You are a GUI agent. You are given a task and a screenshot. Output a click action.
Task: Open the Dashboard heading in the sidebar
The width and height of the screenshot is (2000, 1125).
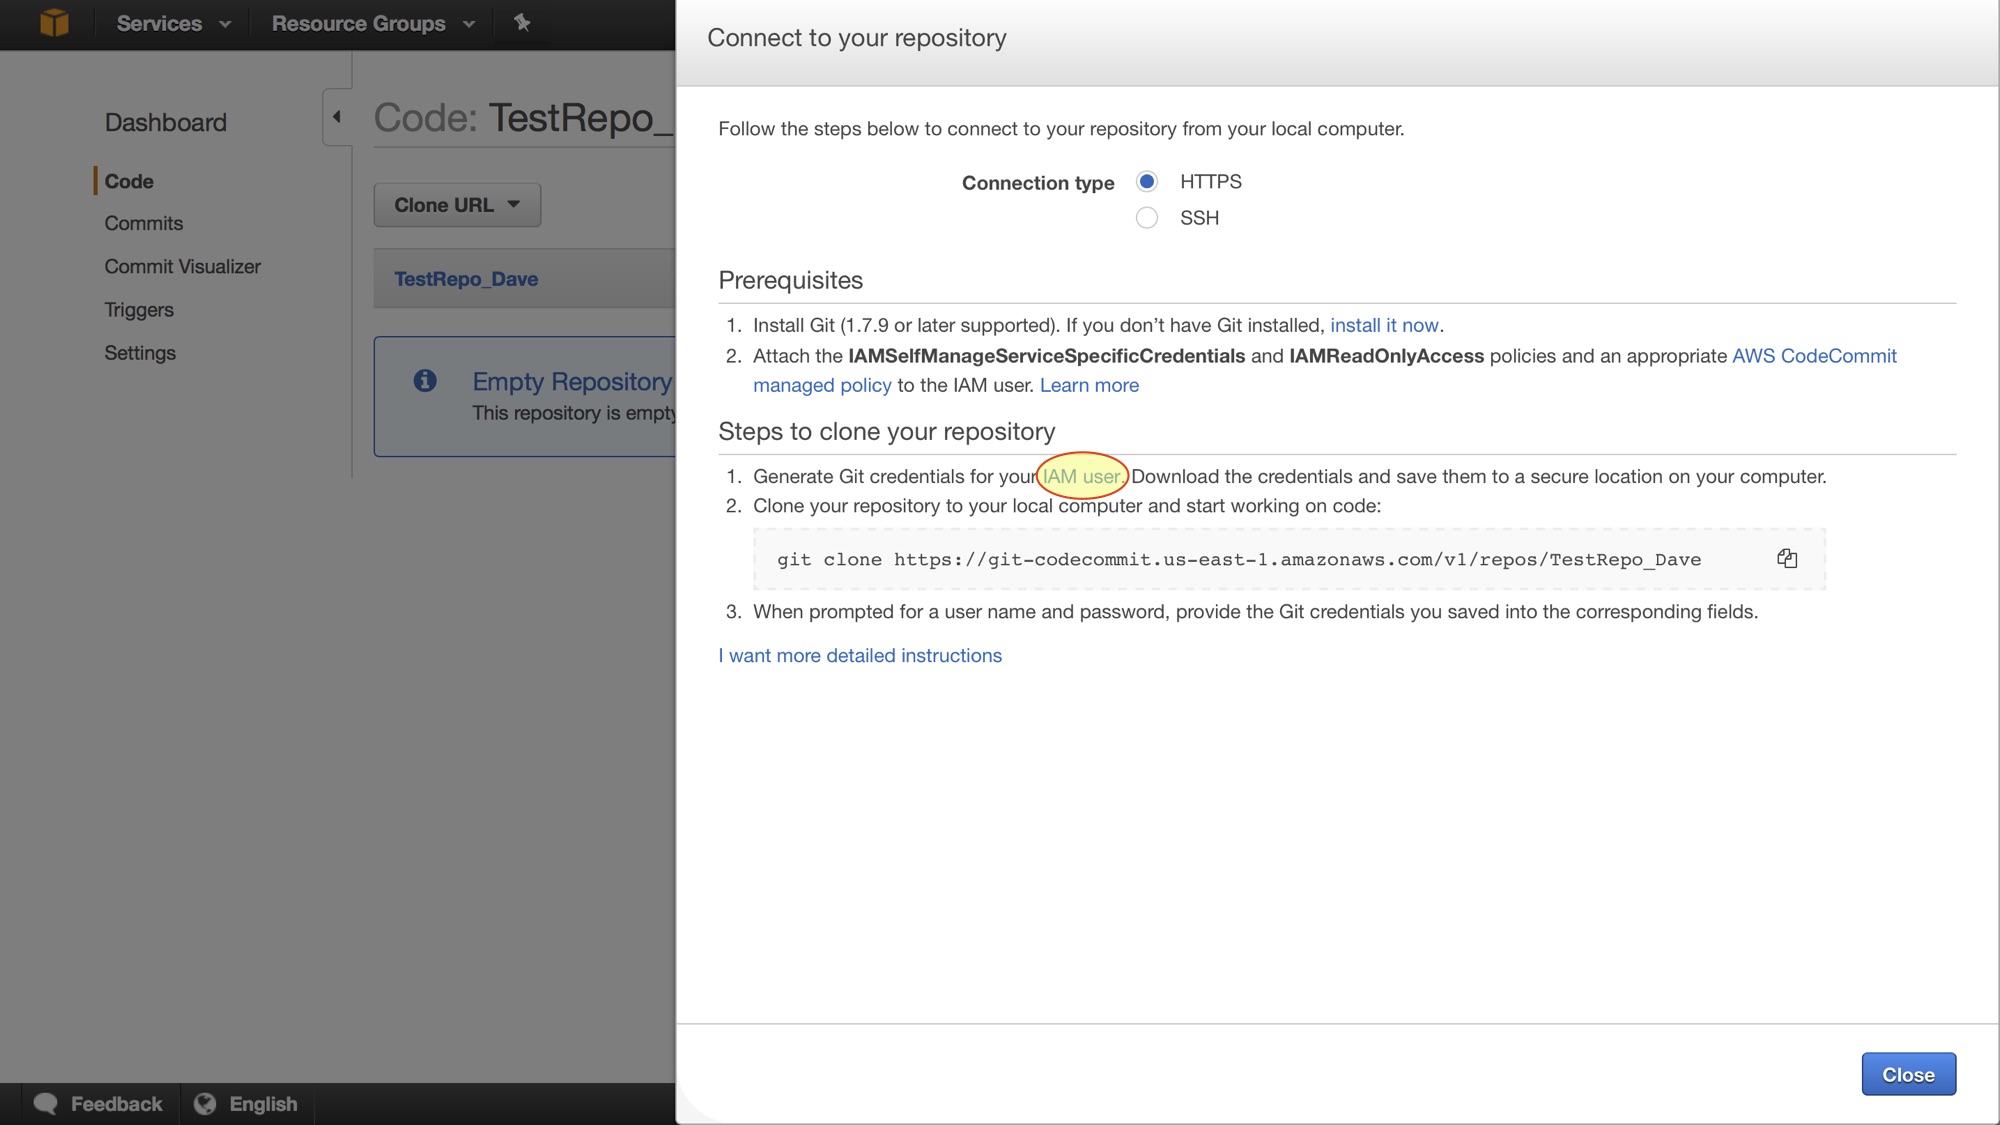click(x=166, y=123)
